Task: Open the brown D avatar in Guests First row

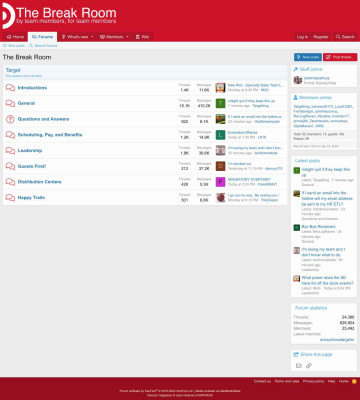Action: [220, 166]
